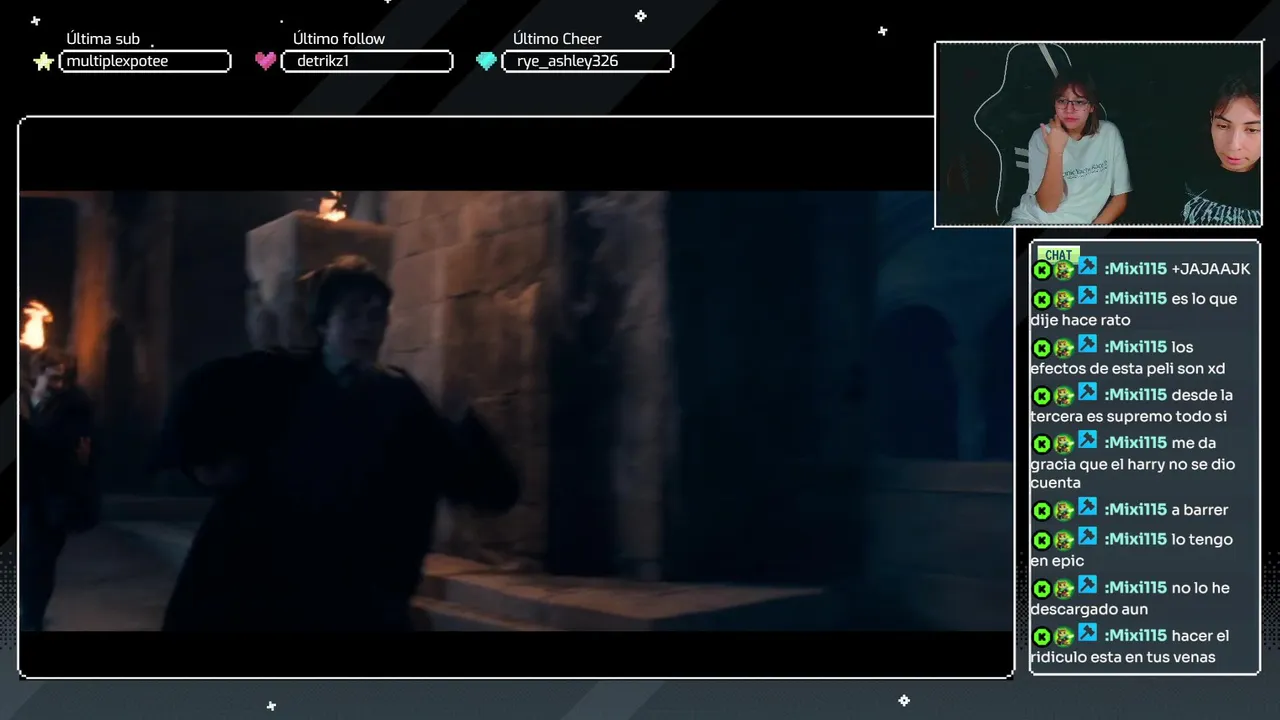Select chat text 'tercera es supremo todo si'
Screen dimensions: 1280x720
click(1129, 416)
